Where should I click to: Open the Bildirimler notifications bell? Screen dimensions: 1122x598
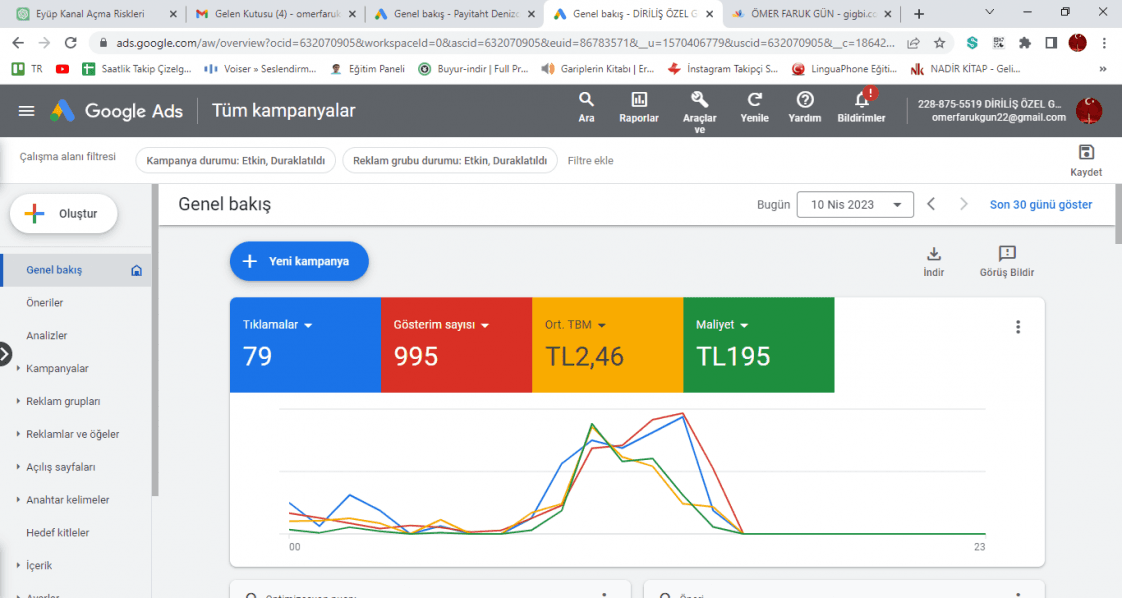click(x=862, y=107)
